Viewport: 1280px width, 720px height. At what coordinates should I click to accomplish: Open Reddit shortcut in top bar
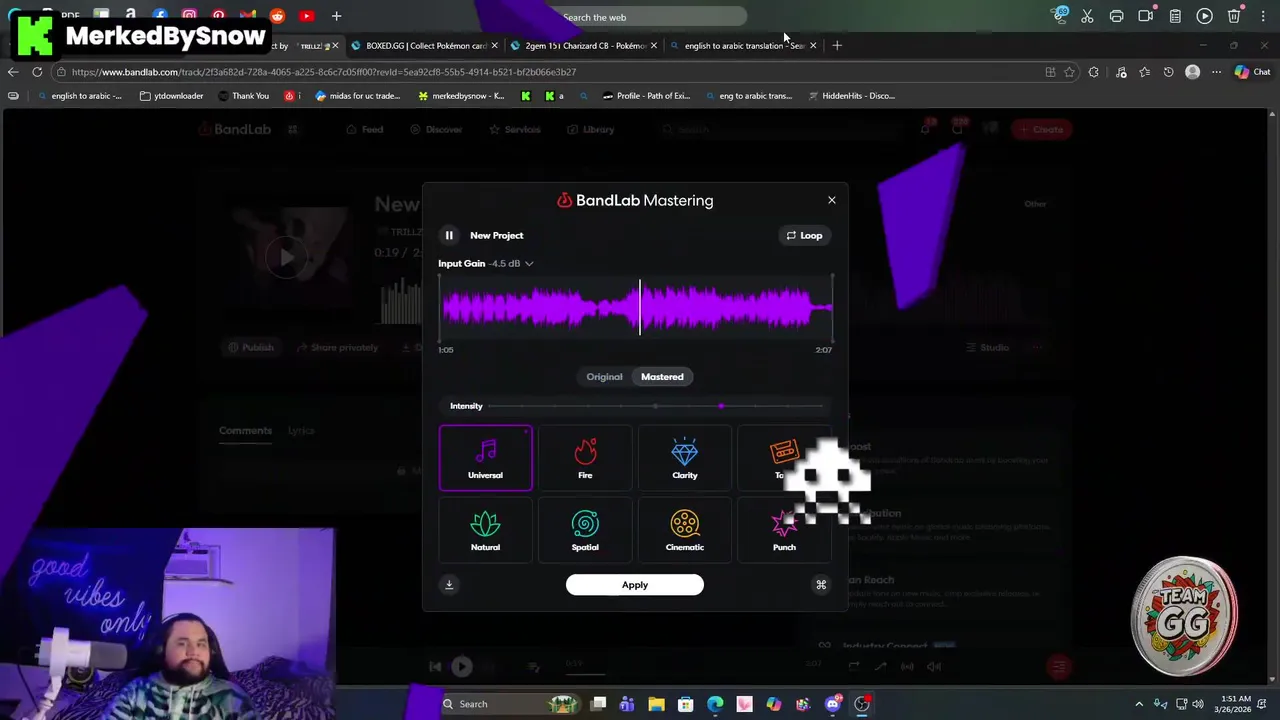pos(277,16)
